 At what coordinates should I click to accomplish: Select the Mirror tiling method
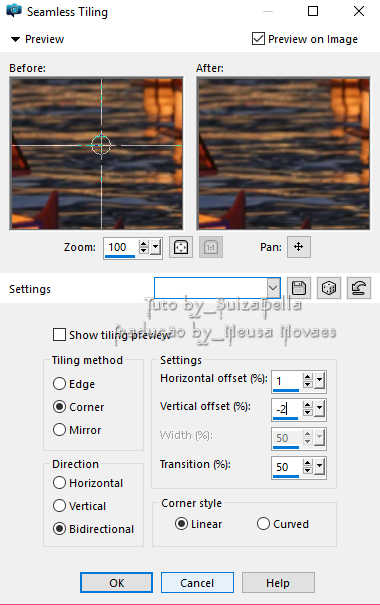[59, 429]
